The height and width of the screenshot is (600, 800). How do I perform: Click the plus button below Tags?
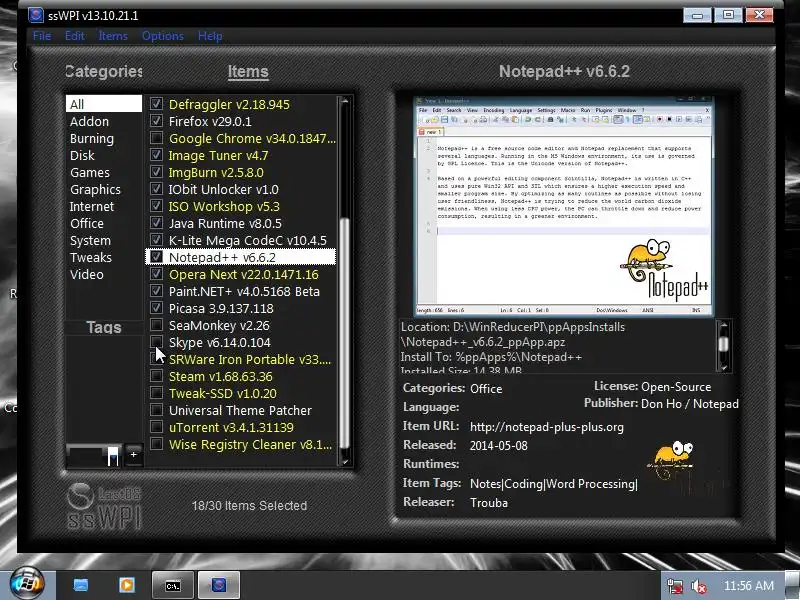coord(133,454)
